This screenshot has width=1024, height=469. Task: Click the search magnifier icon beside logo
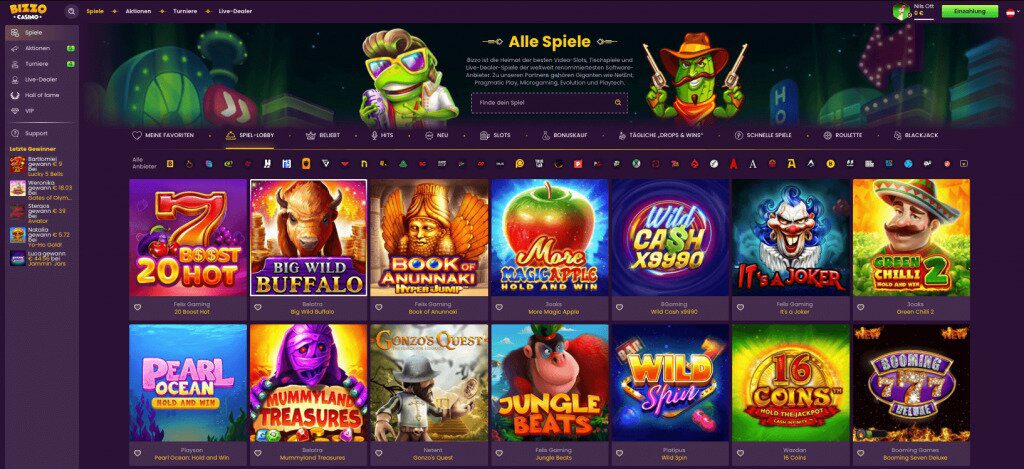click(72, 11)
